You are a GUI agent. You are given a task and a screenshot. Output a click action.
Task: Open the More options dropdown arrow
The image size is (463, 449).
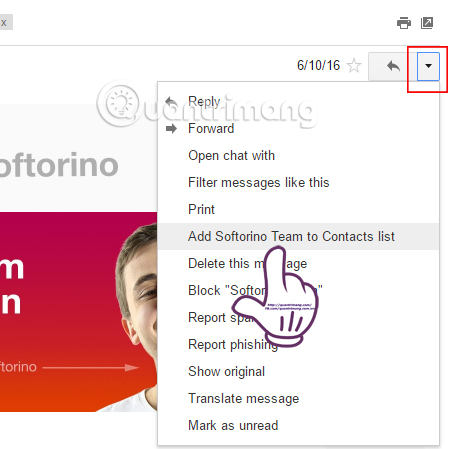point(428,66)
